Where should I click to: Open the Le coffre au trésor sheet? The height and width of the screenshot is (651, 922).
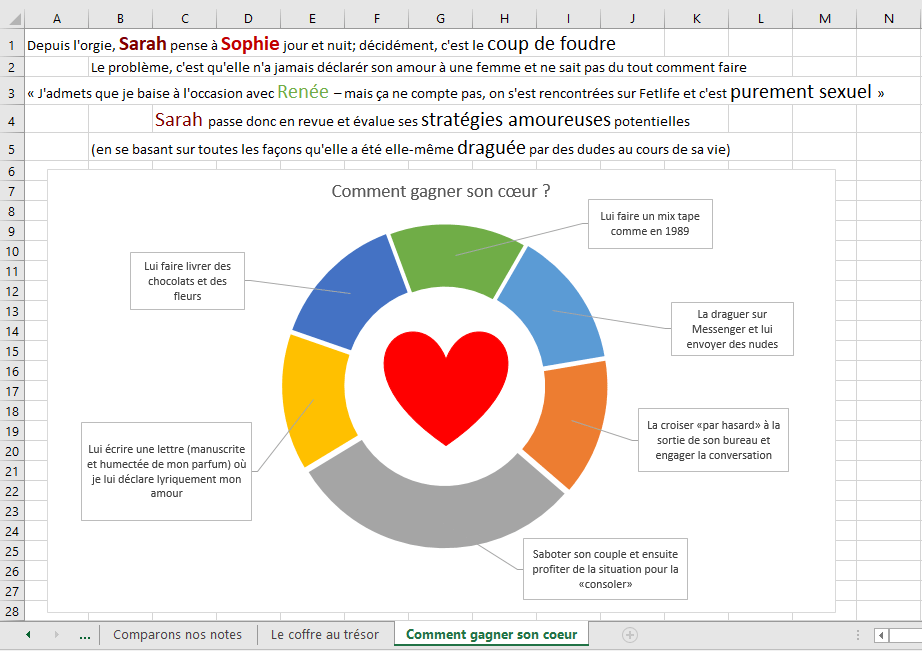tap(325, 635)
